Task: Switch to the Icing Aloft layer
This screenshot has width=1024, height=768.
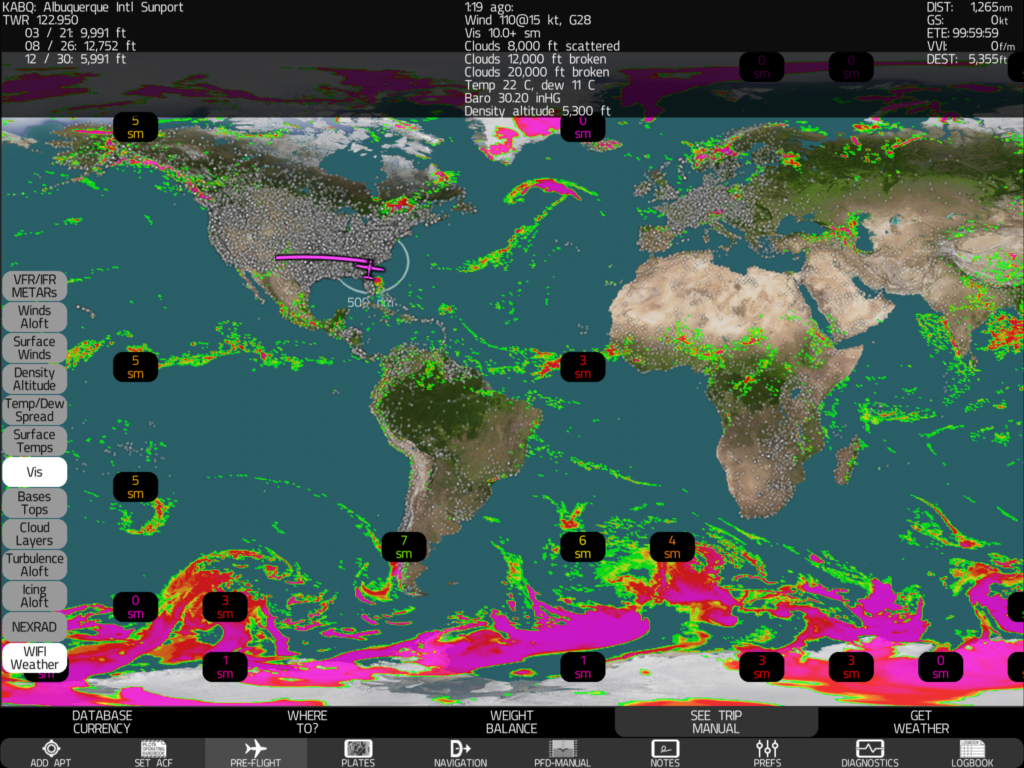Action: point(34,596)
